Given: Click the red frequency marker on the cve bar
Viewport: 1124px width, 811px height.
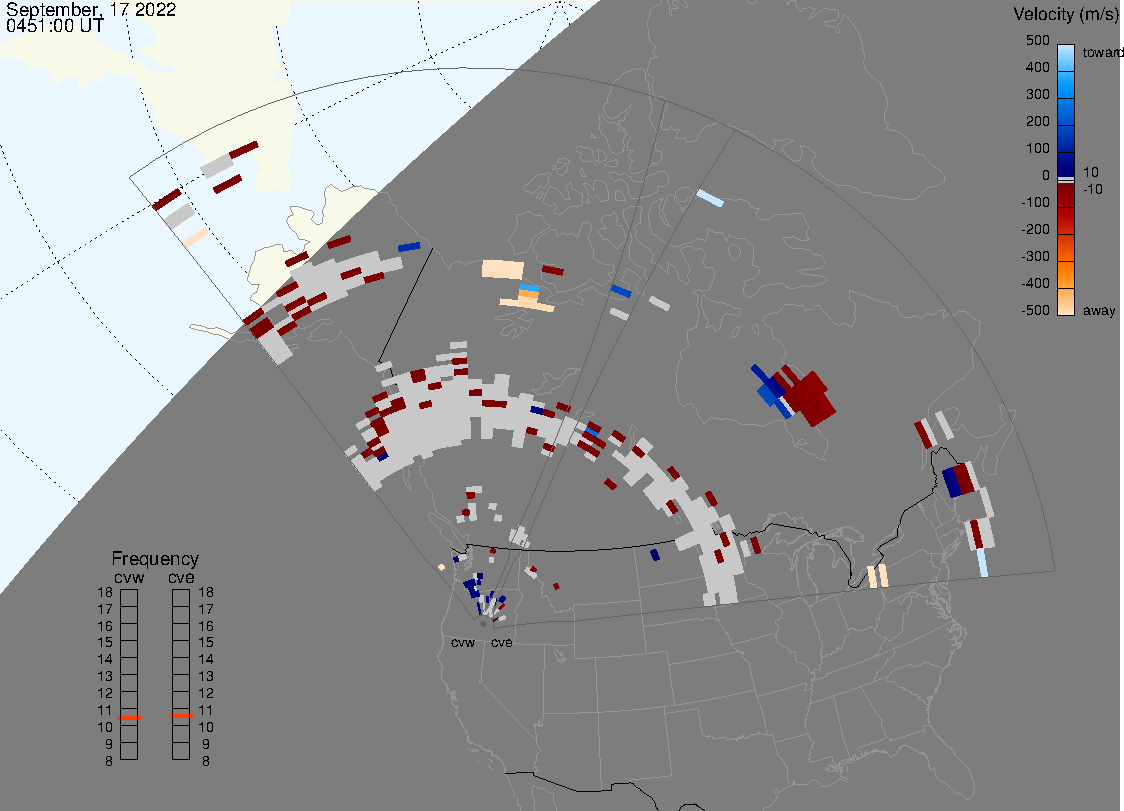Looking at the screenshot, I should click(181, 716).
